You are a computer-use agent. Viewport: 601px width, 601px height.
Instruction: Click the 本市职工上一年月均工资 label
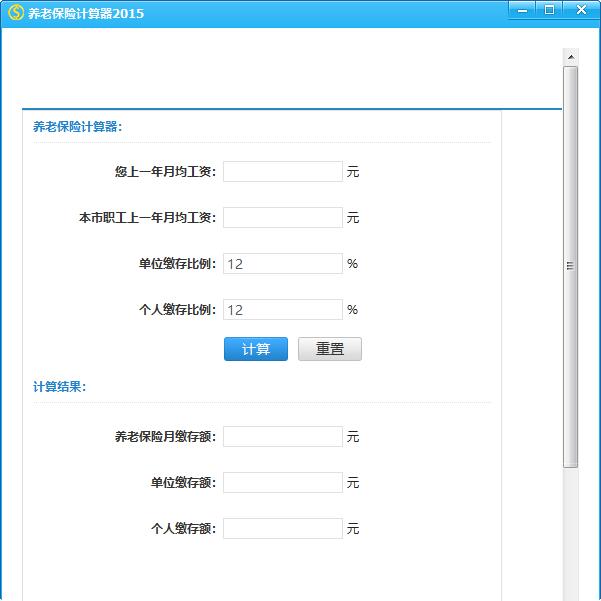tap(148, 217)
